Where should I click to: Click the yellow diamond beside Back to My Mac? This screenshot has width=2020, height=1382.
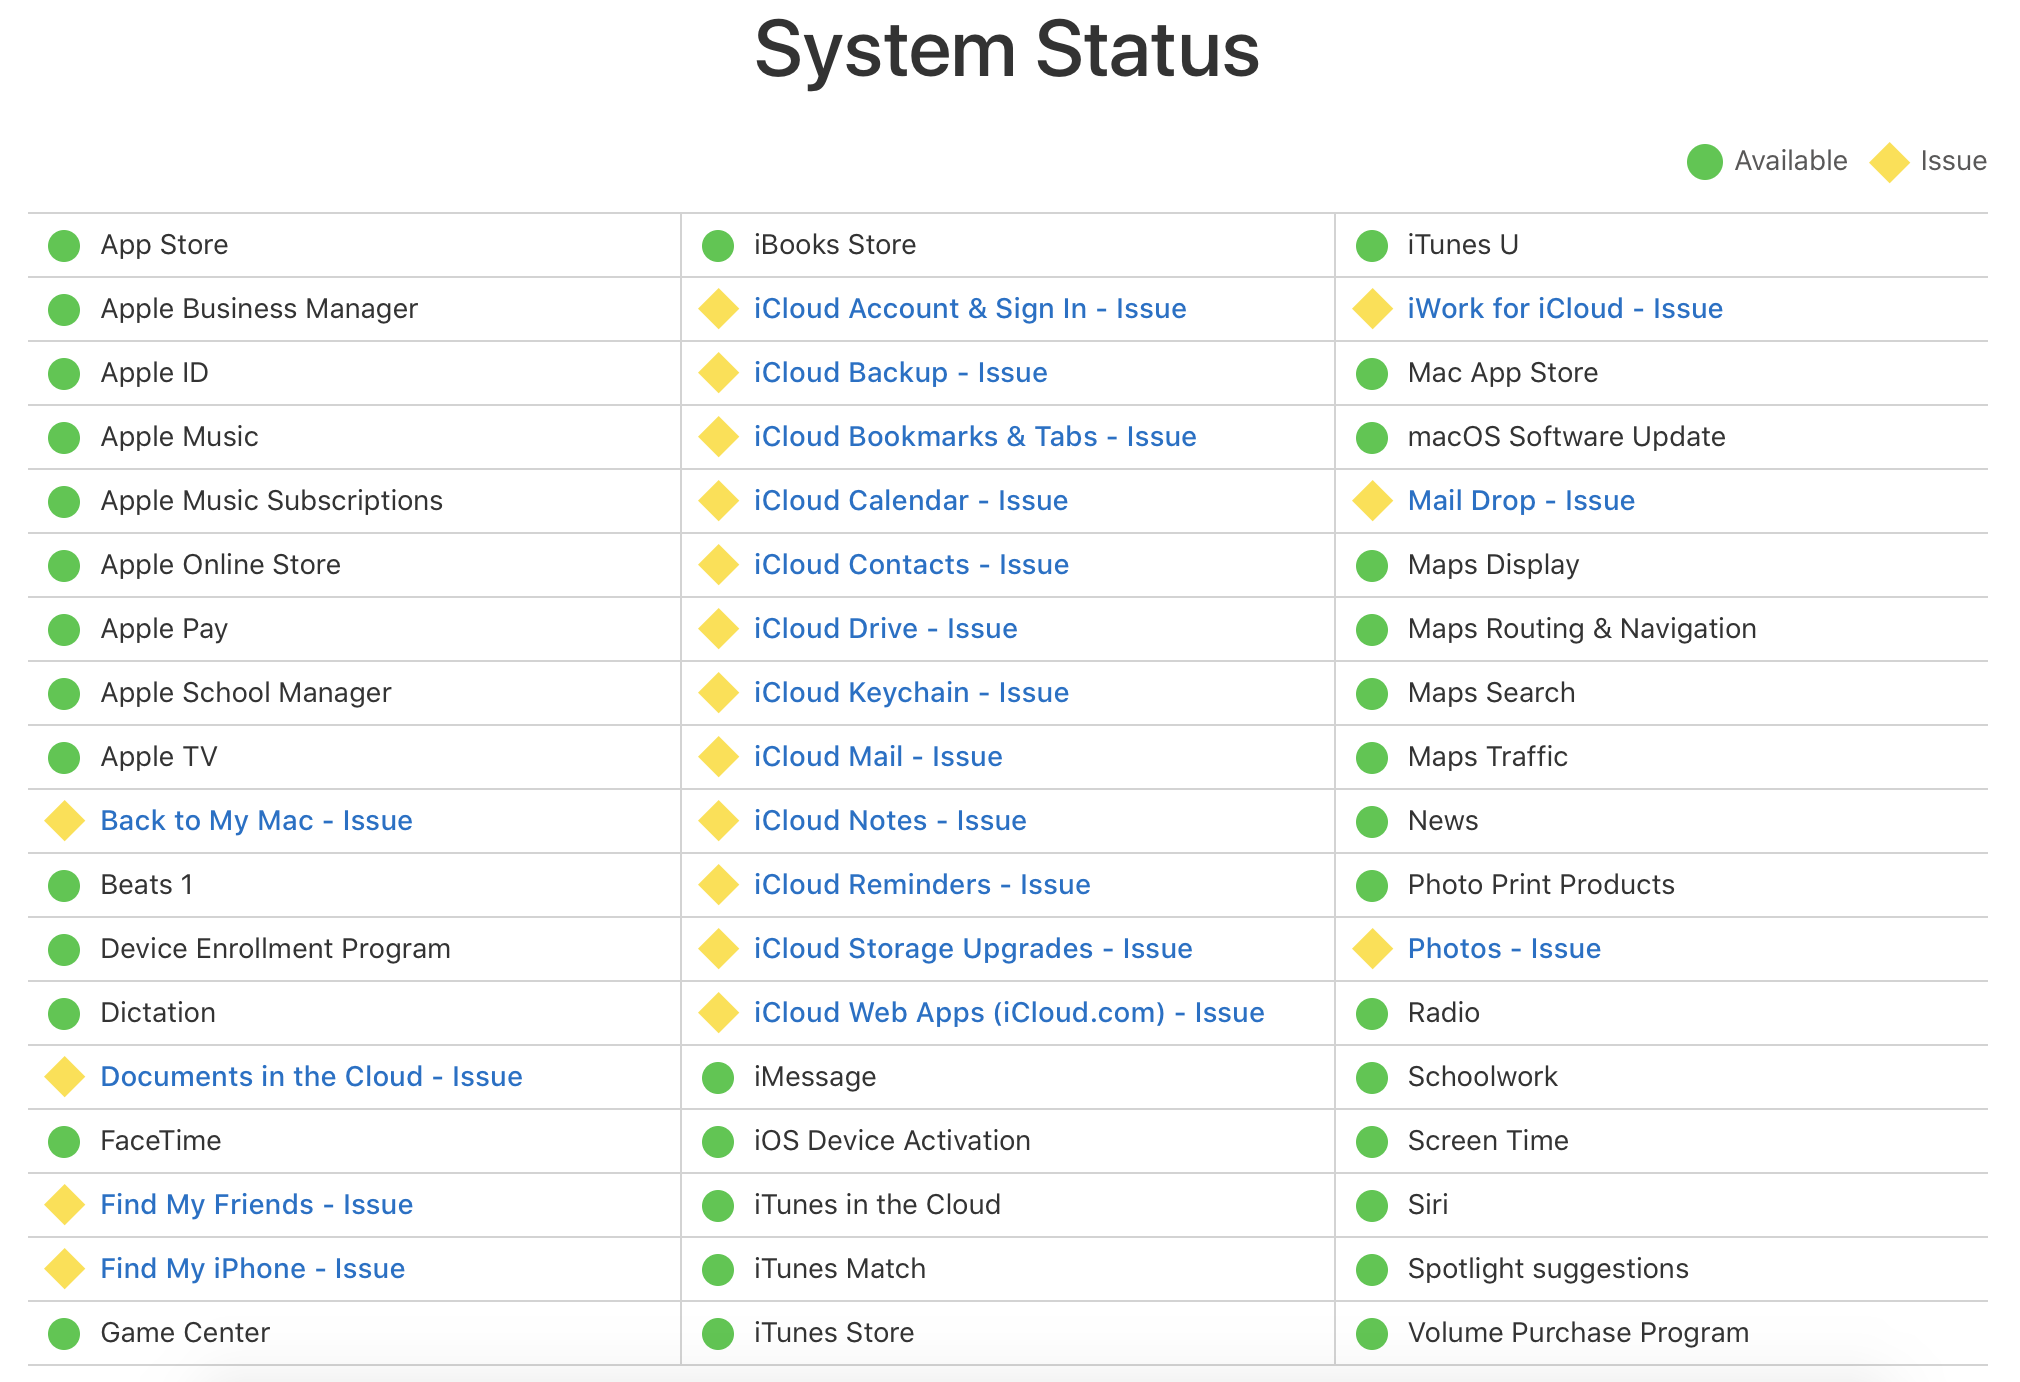62,820
